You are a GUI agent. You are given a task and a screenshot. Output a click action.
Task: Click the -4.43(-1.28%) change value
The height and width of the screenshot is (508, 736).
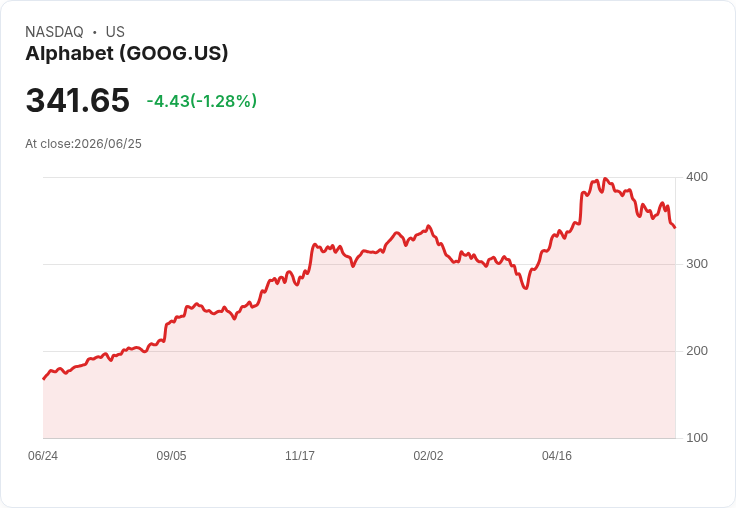coord(202,101)
